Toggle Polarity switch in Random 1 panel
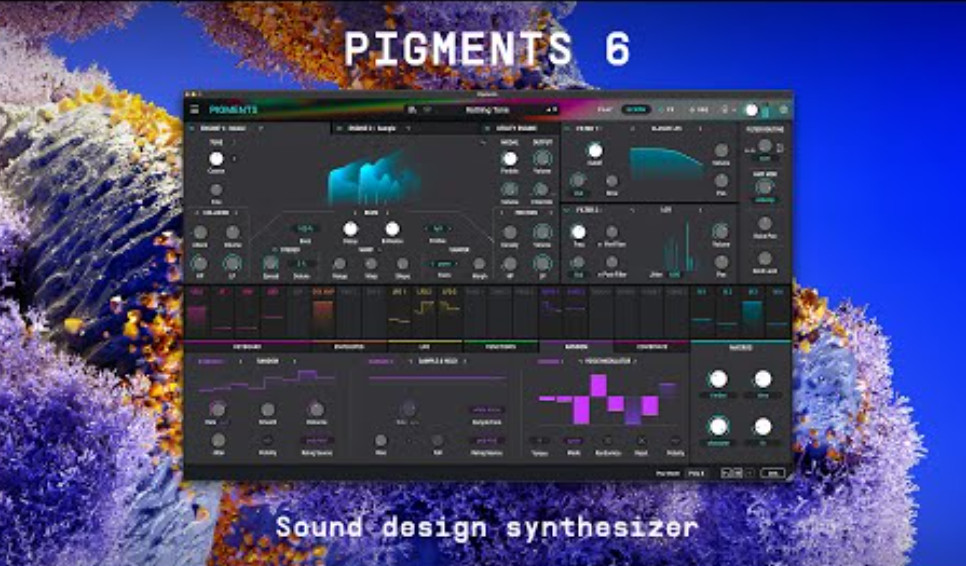The width and height of the screenshot is (966, 566). 267,440
